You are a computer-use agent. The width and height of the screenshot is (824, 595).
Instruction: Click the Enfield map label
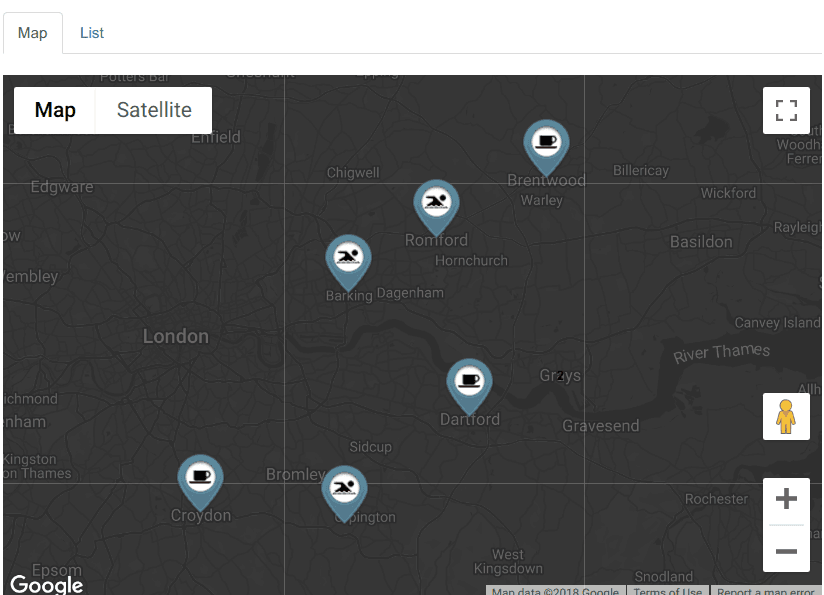(x=216, y=138)
